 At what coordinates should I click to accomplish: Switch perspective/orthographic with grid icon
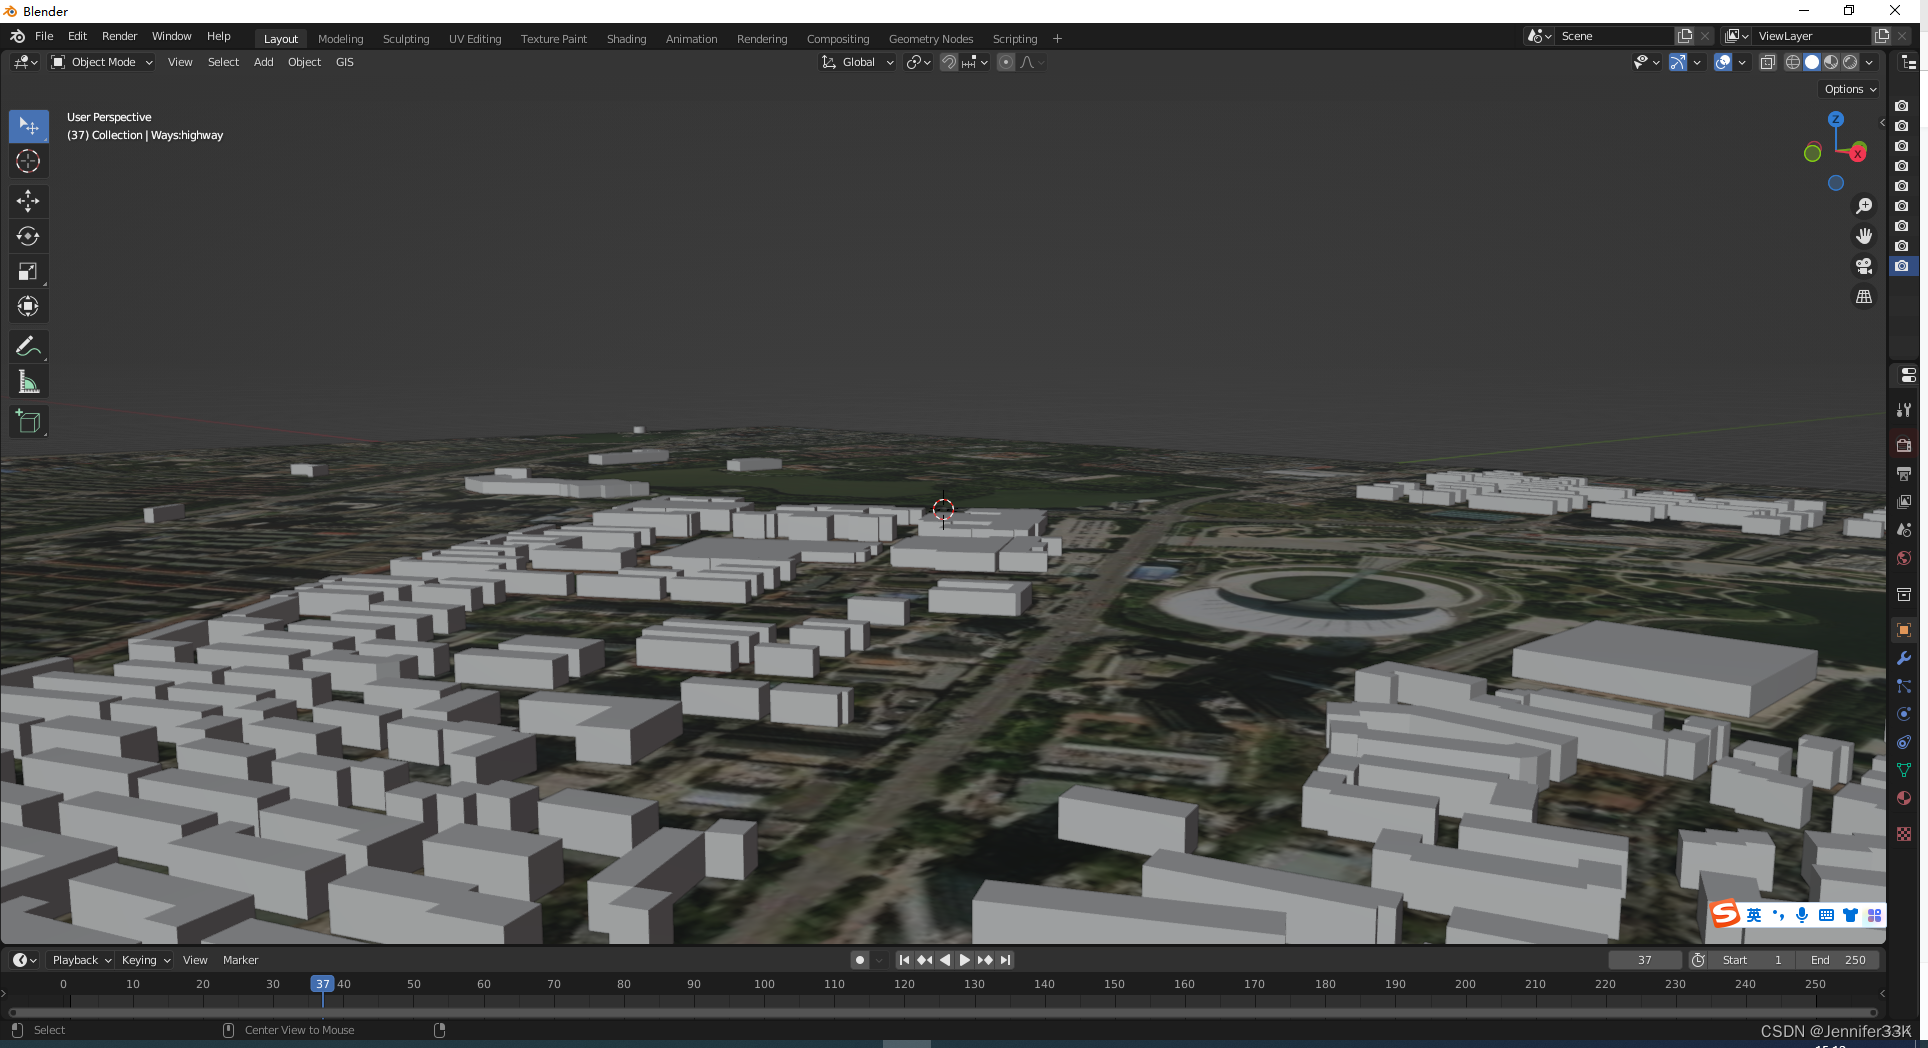[1864, 297]
